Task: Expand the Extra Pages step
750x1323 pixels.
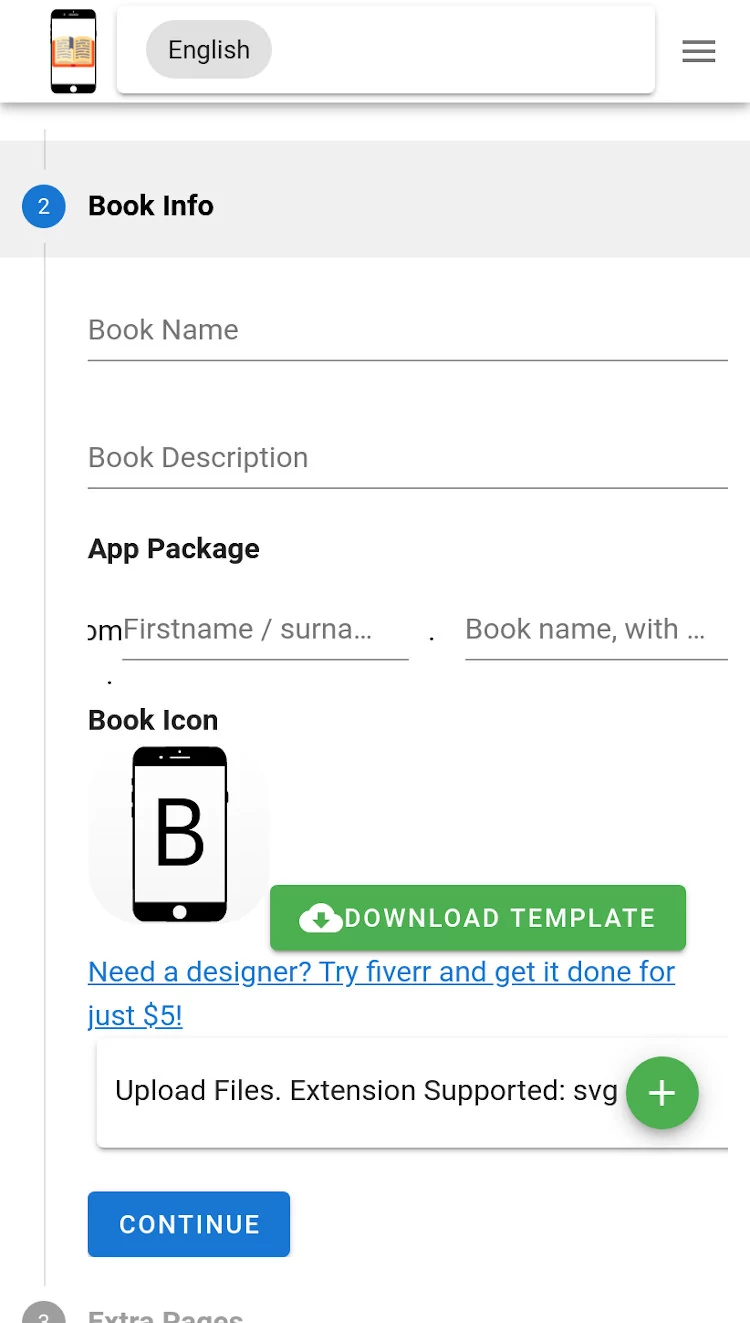Action: click(165, 1316)
